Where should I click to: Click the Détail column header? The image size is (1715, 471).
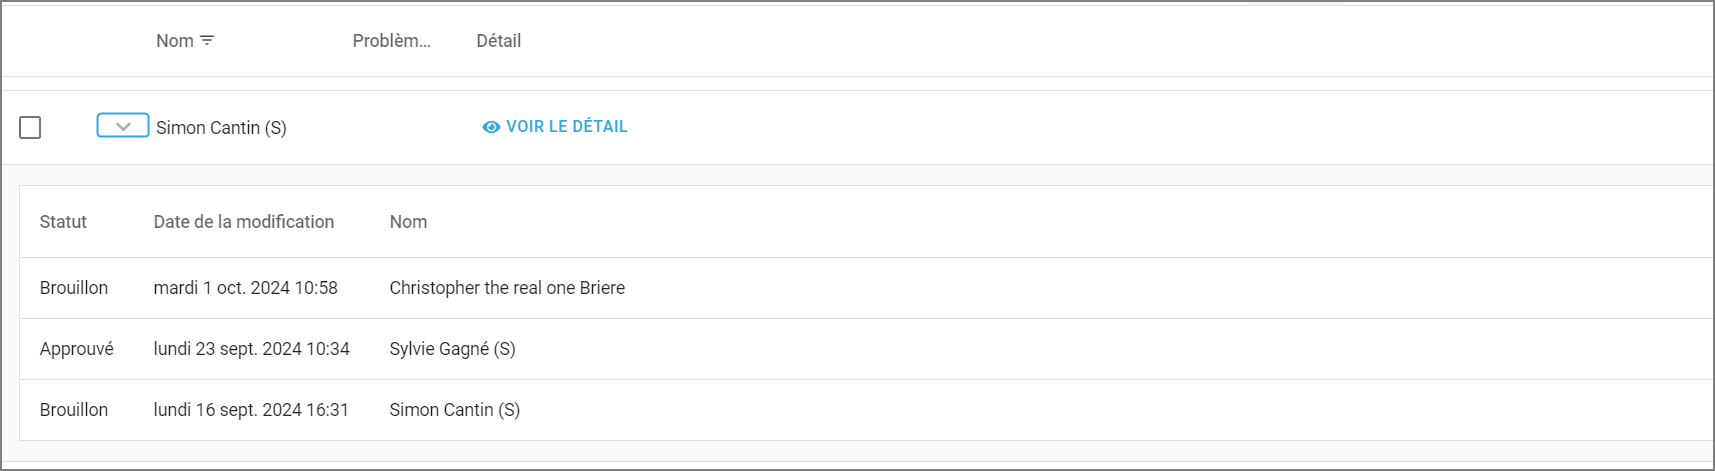coord(498,41)
